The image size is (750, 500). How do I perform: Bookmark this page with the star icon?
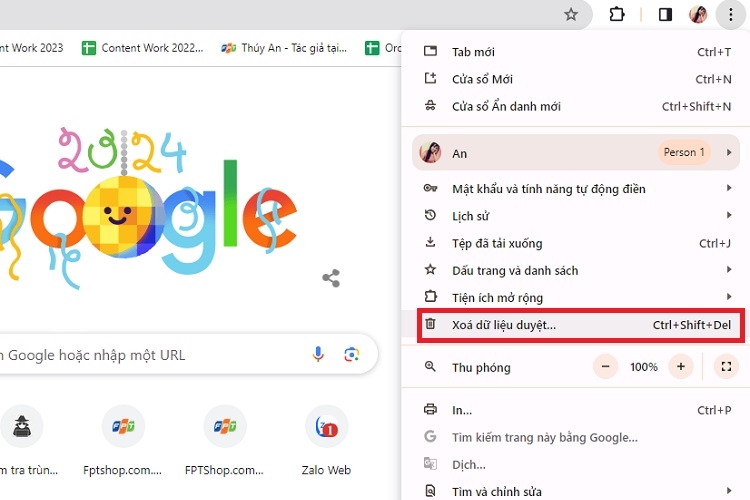pos(571,14)
